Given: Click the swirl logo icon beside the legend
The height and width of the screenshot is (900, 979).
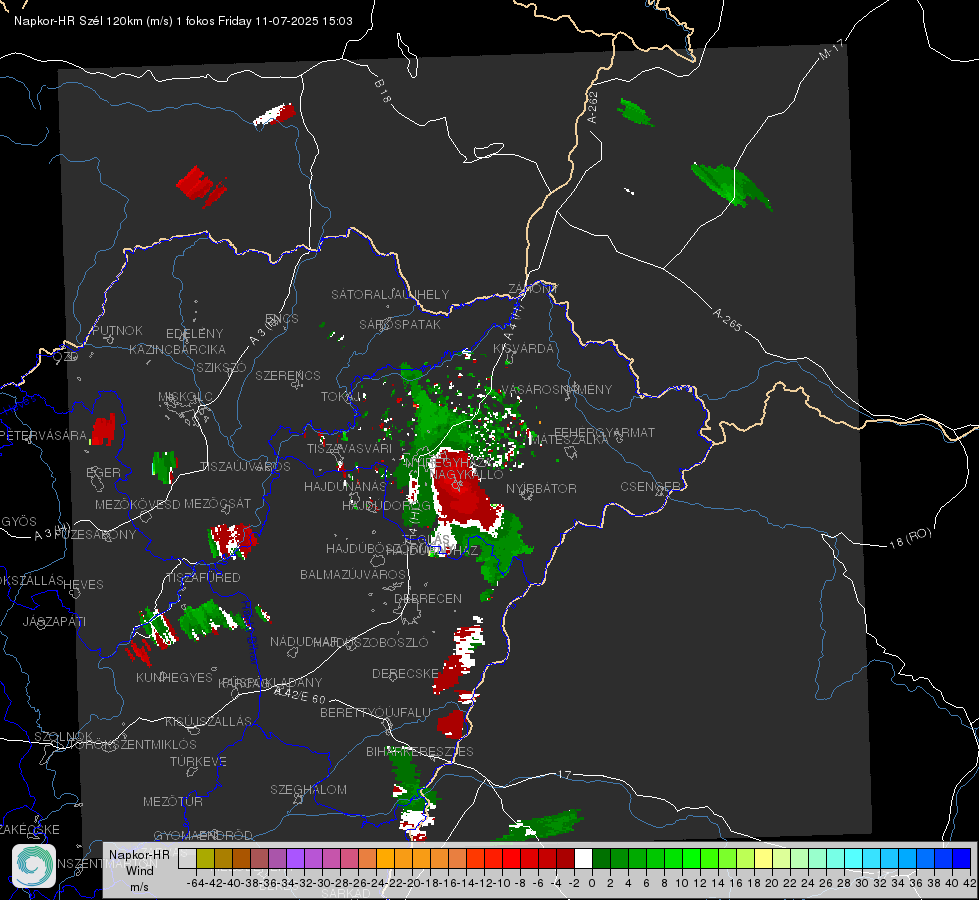Looking at the screenshot, I should click(34, 866).
